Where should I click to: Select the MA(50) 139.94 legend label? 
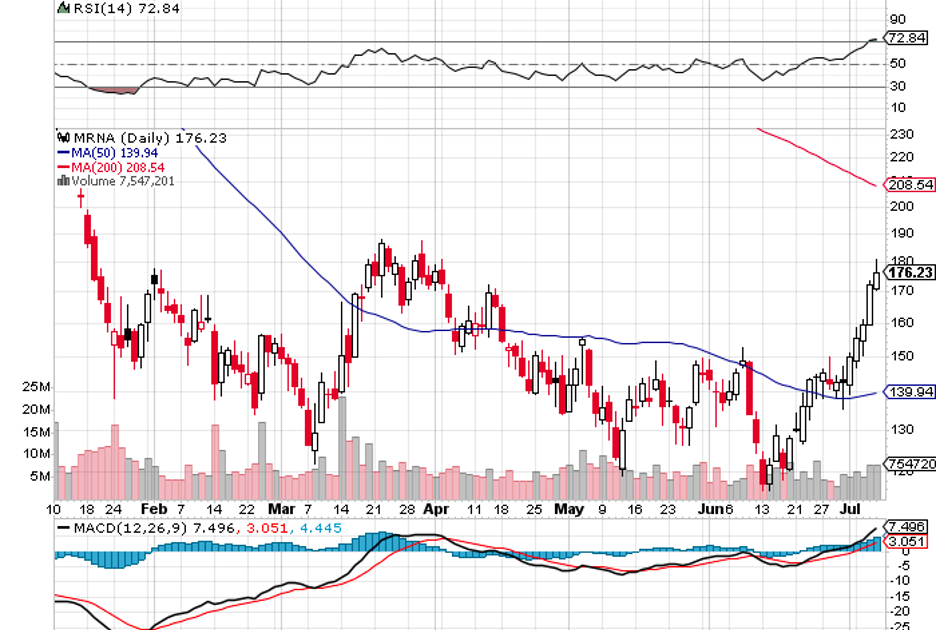click(x=108, y=152)
